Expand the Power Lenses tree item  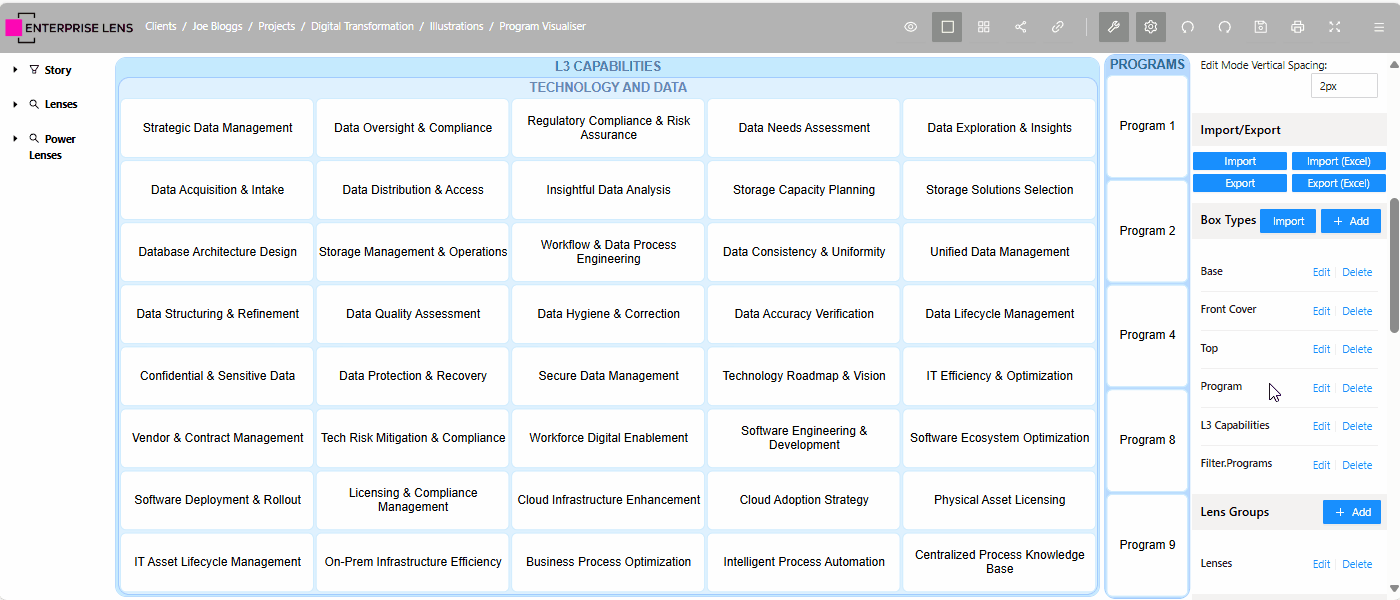(x=16, y=139)
